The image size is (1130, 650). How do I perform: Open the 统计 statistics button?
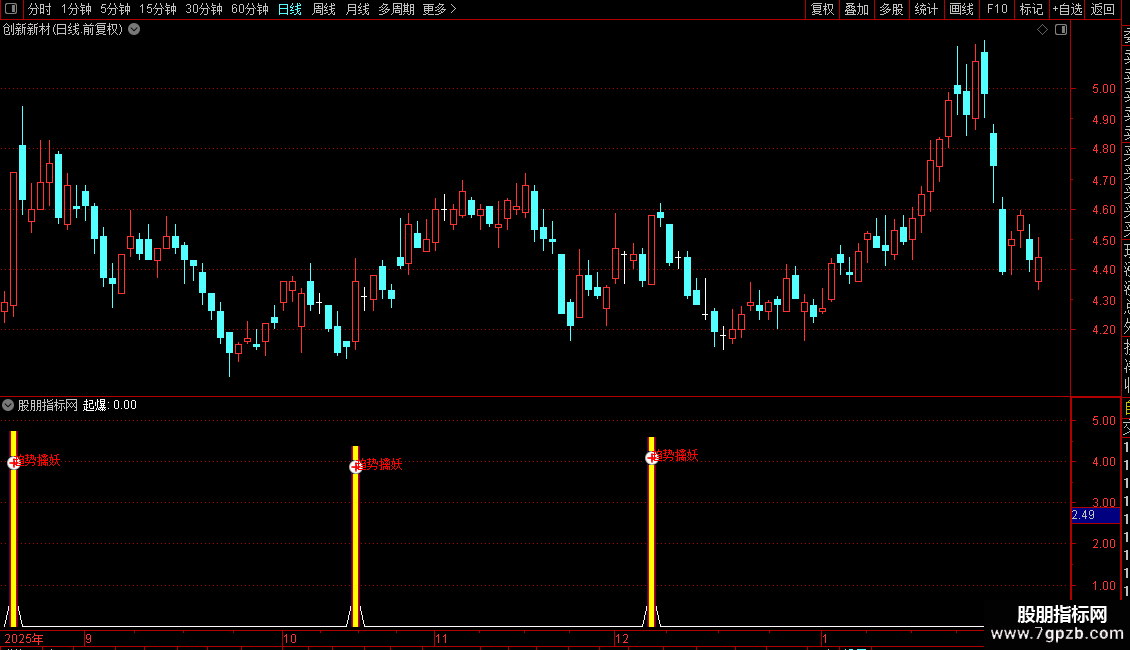tap(926, 9)
